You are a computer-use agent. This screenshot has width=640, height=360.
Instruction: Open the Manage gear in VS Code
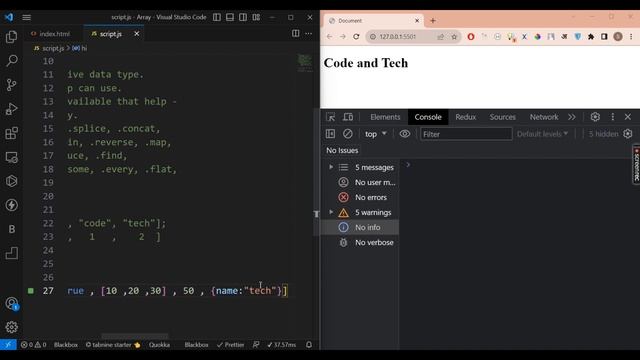pyautogui.click(x=11, y=327)
